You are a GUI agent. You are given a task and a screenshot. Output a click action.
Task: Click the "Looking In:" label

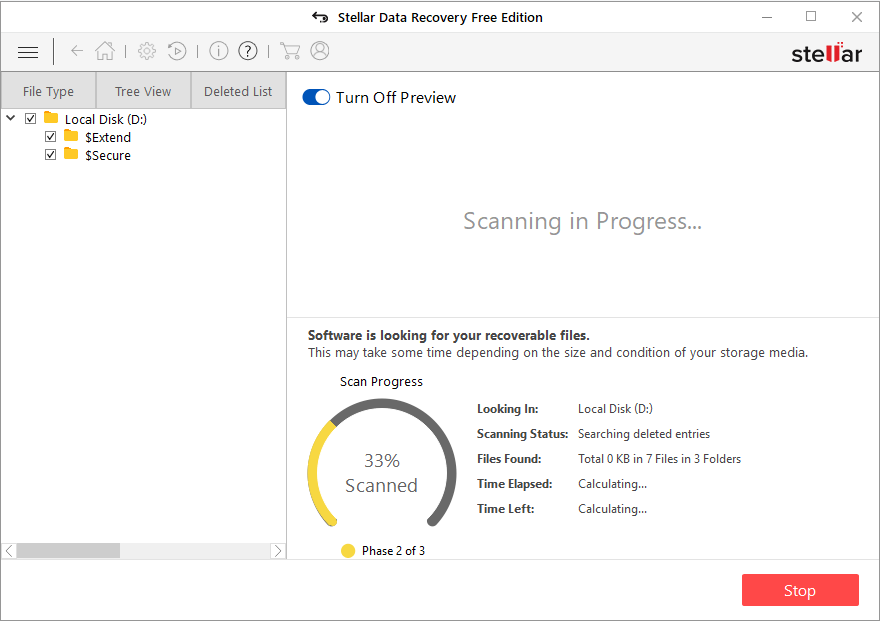coord(507,409)
